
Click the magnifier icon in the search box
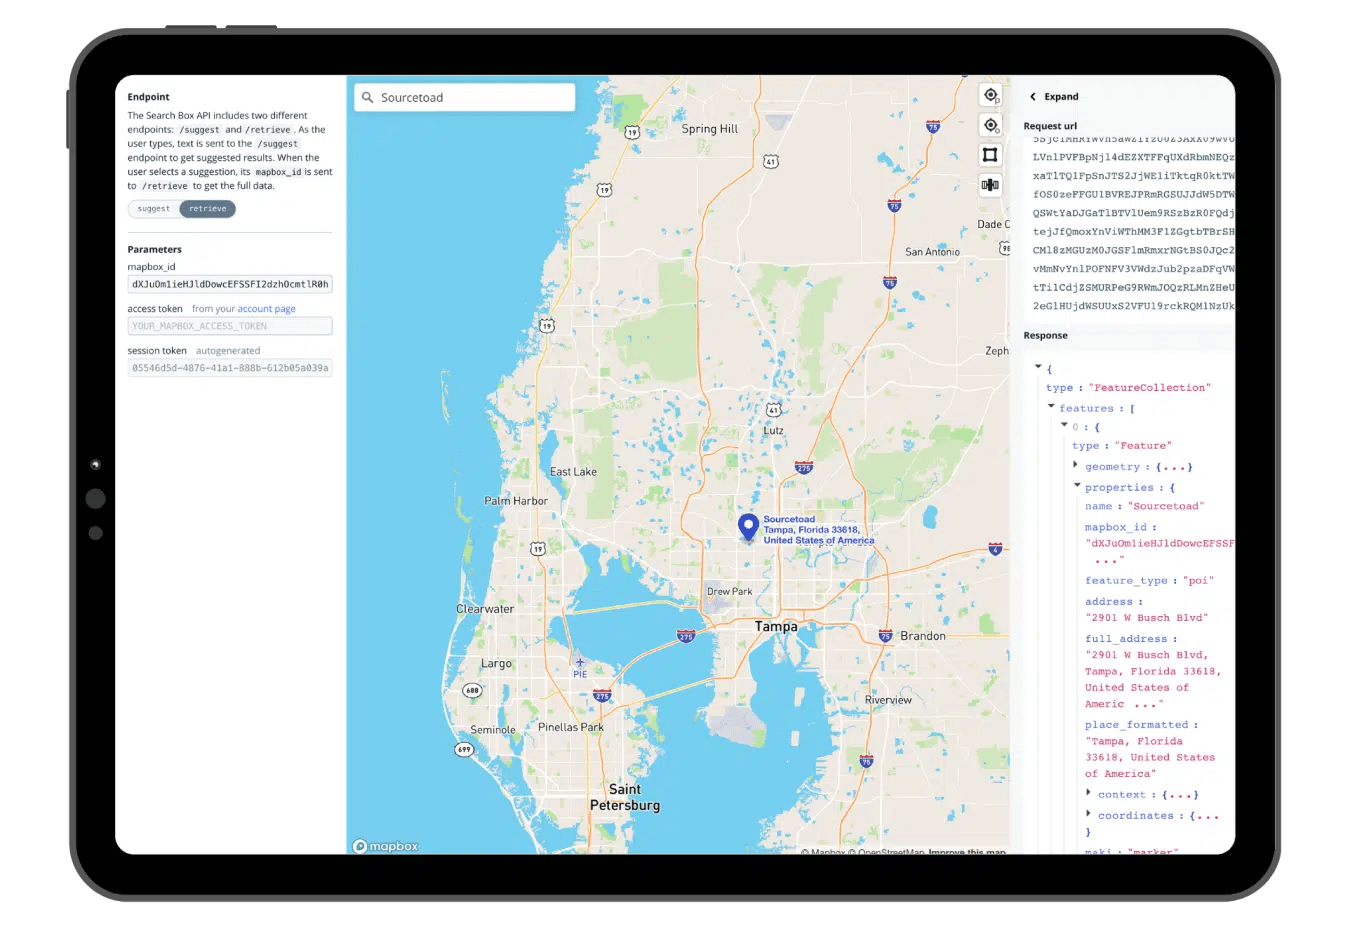pos(366,97)
